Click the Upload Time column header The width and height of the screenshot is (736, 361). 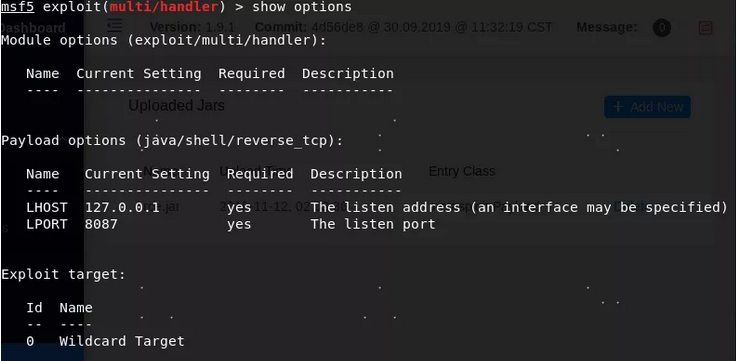(254, 171)
